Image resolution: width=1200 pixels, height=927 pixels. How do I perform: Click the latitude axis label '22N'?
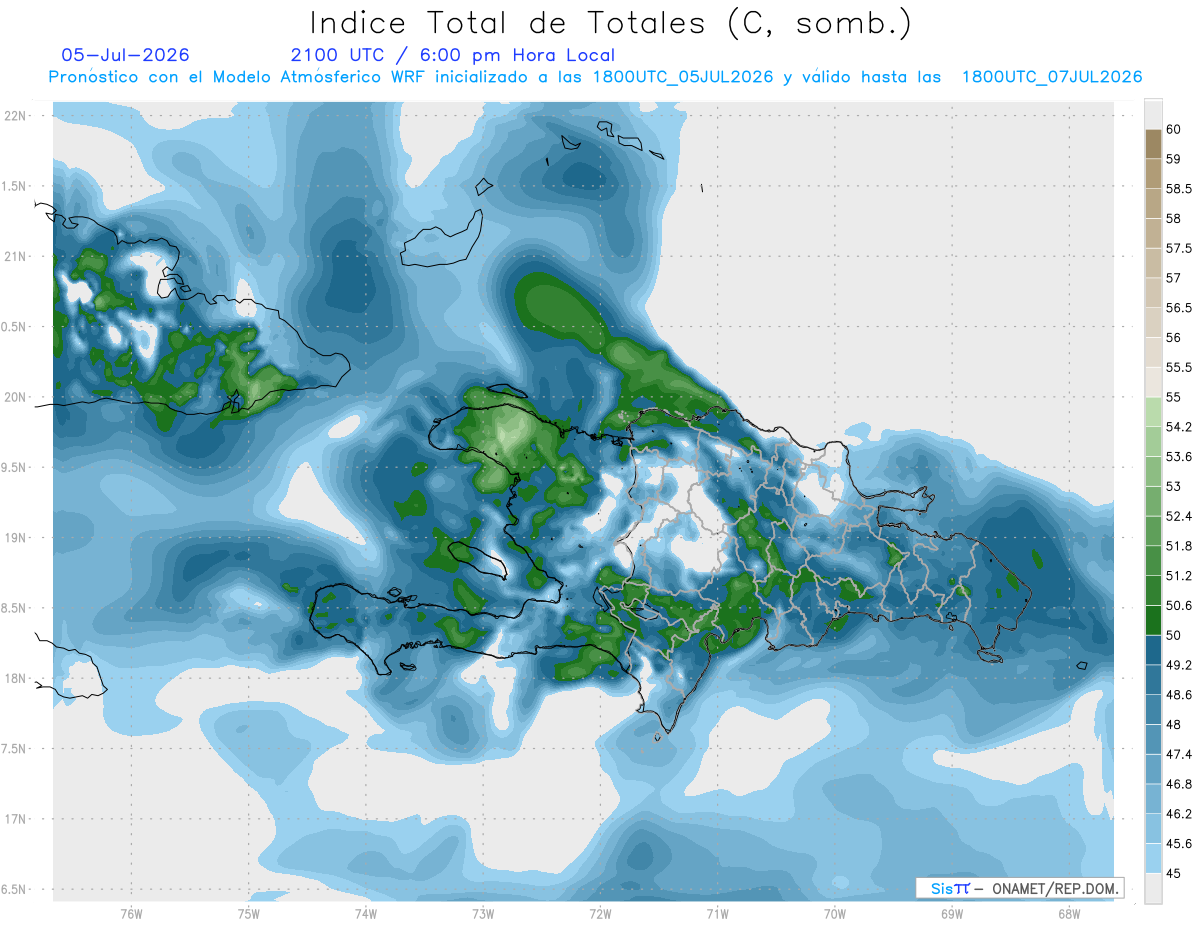click(x=17, y=116)
